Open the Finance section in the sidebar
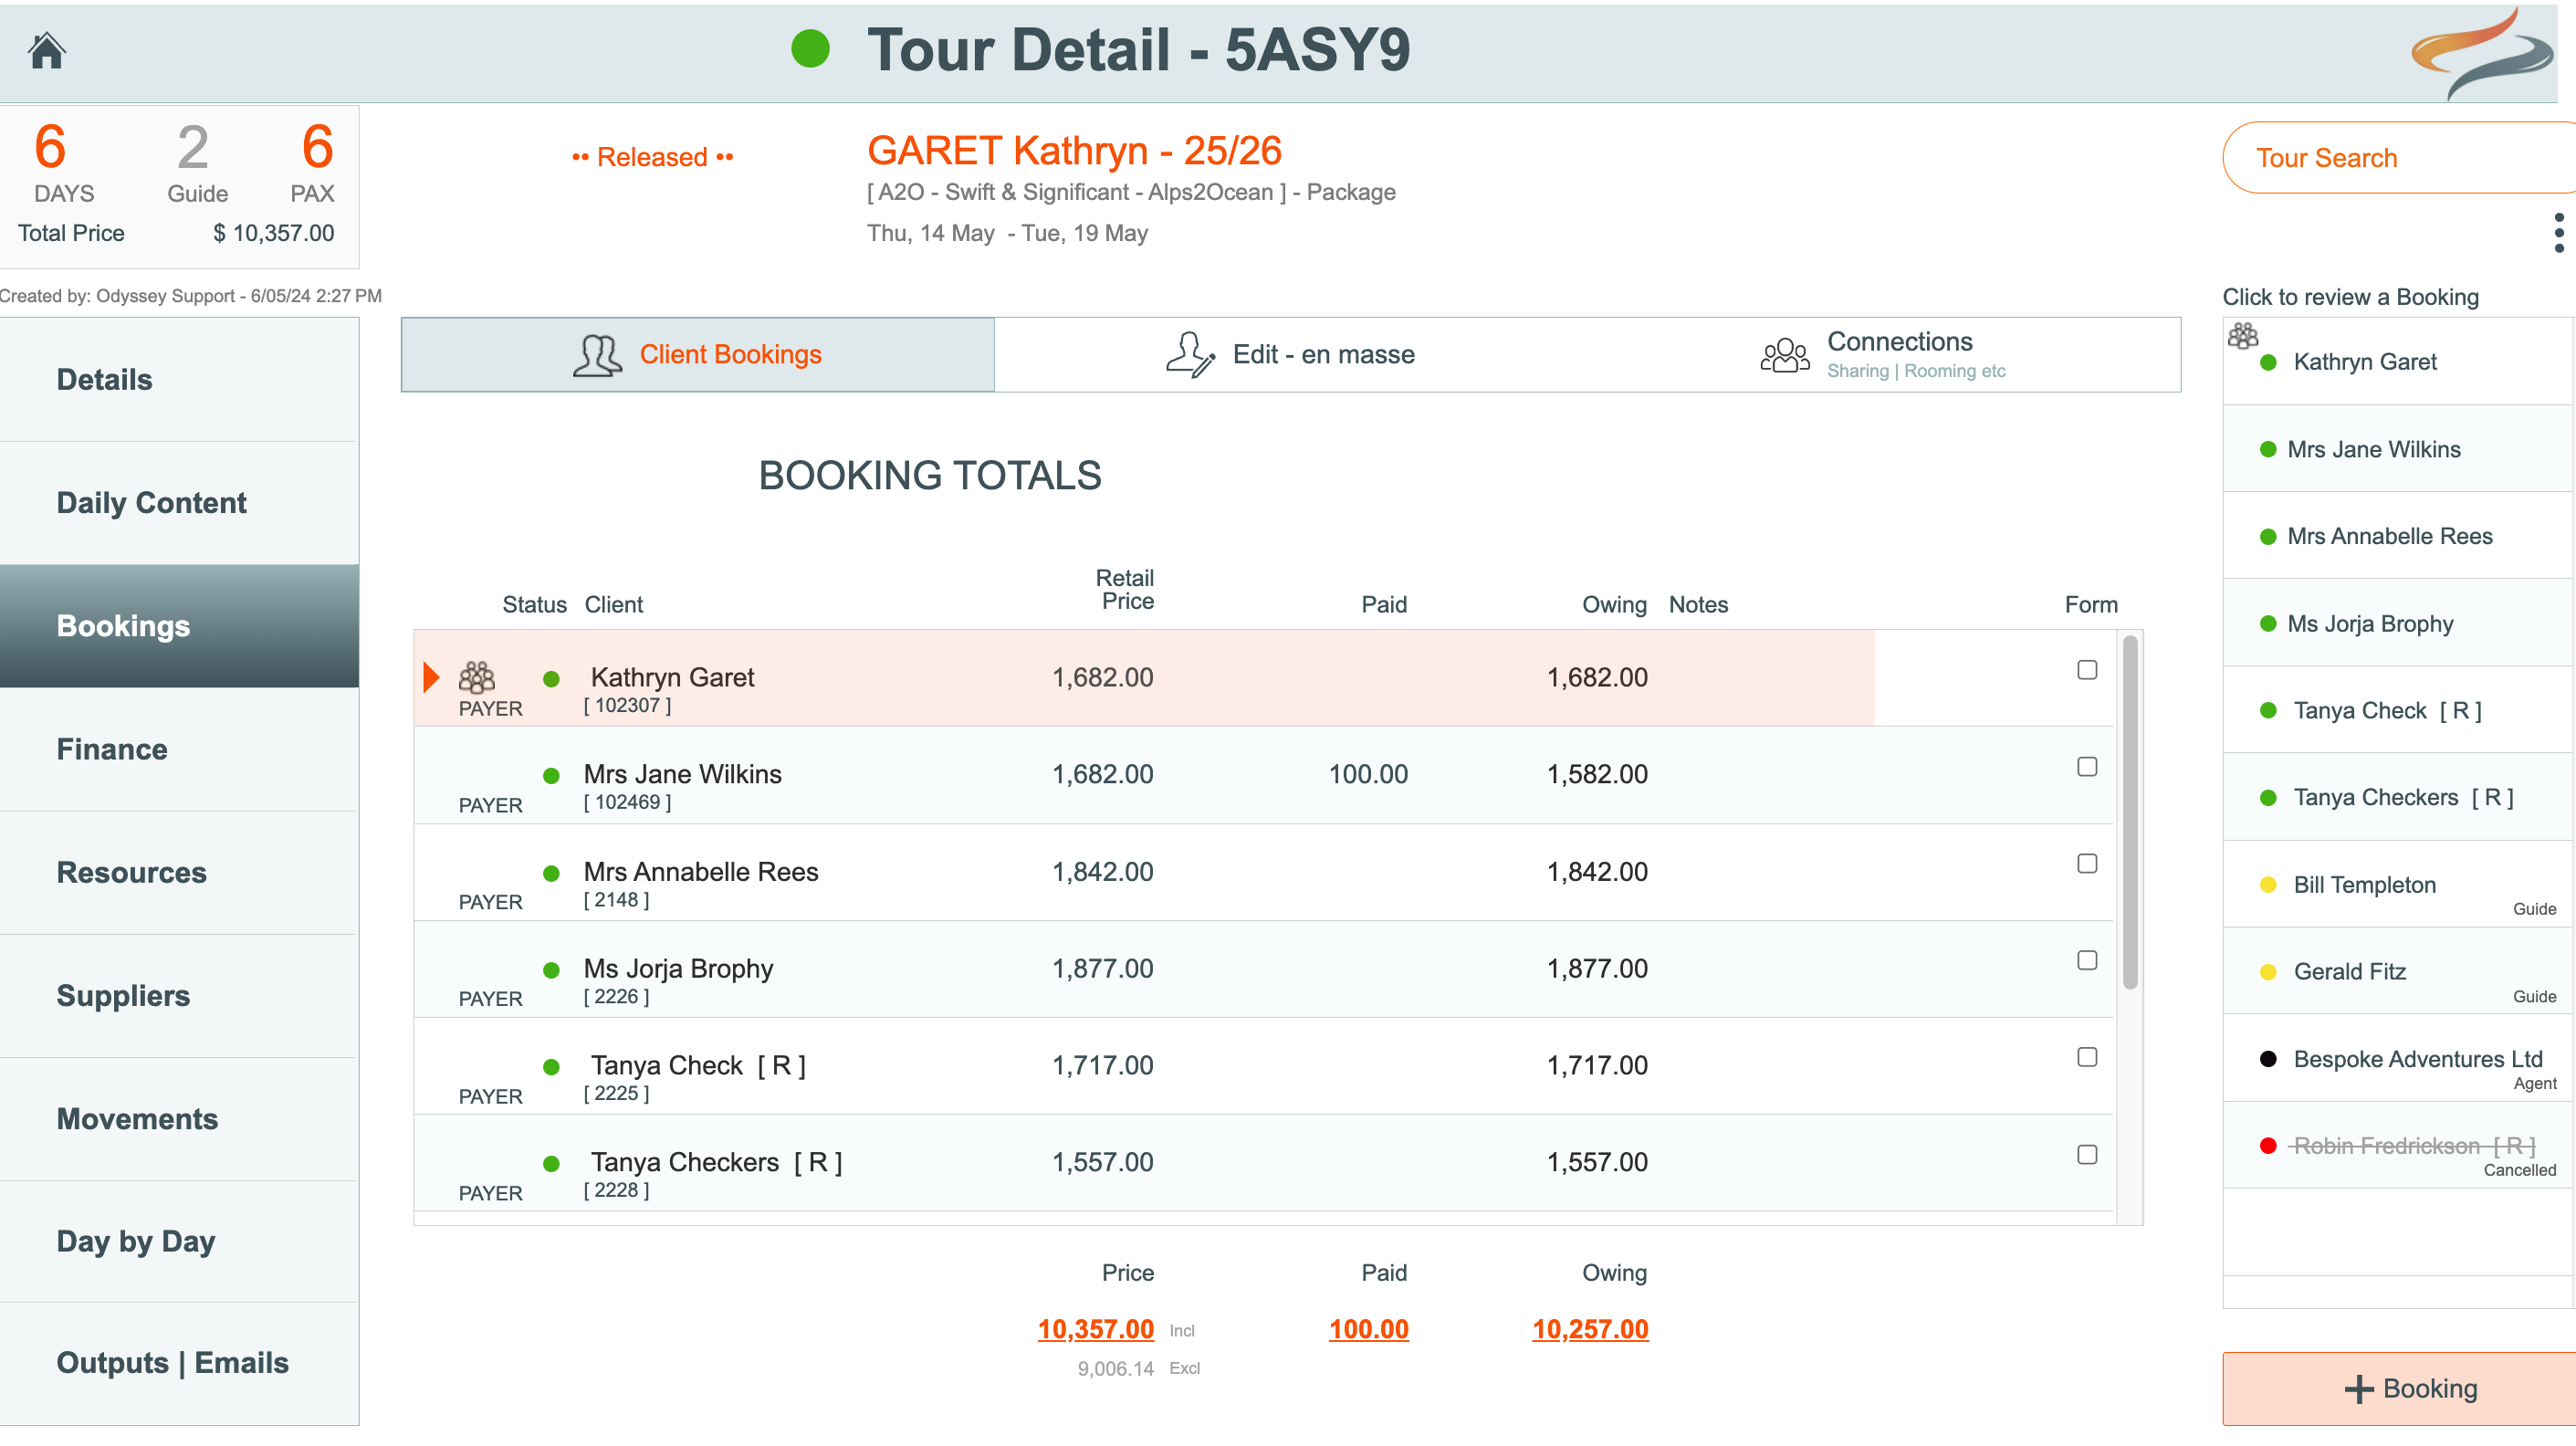This screenshot has height=1446, width=2576. pyautogui.click(x=112, y=749)
